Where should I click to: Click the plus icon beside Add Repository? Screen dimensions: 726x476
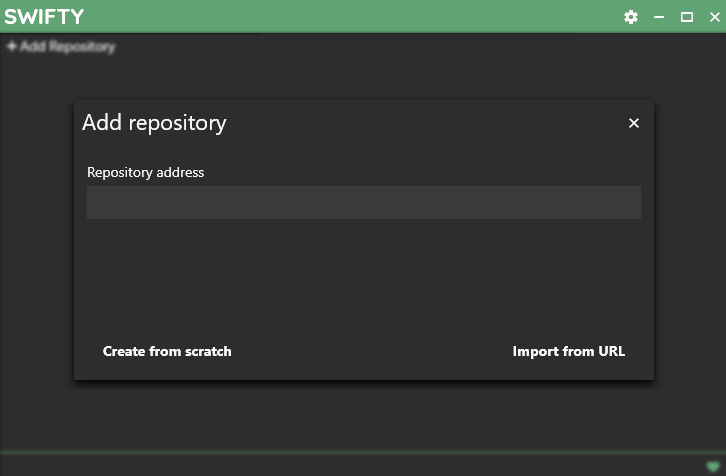coord(12,46)
